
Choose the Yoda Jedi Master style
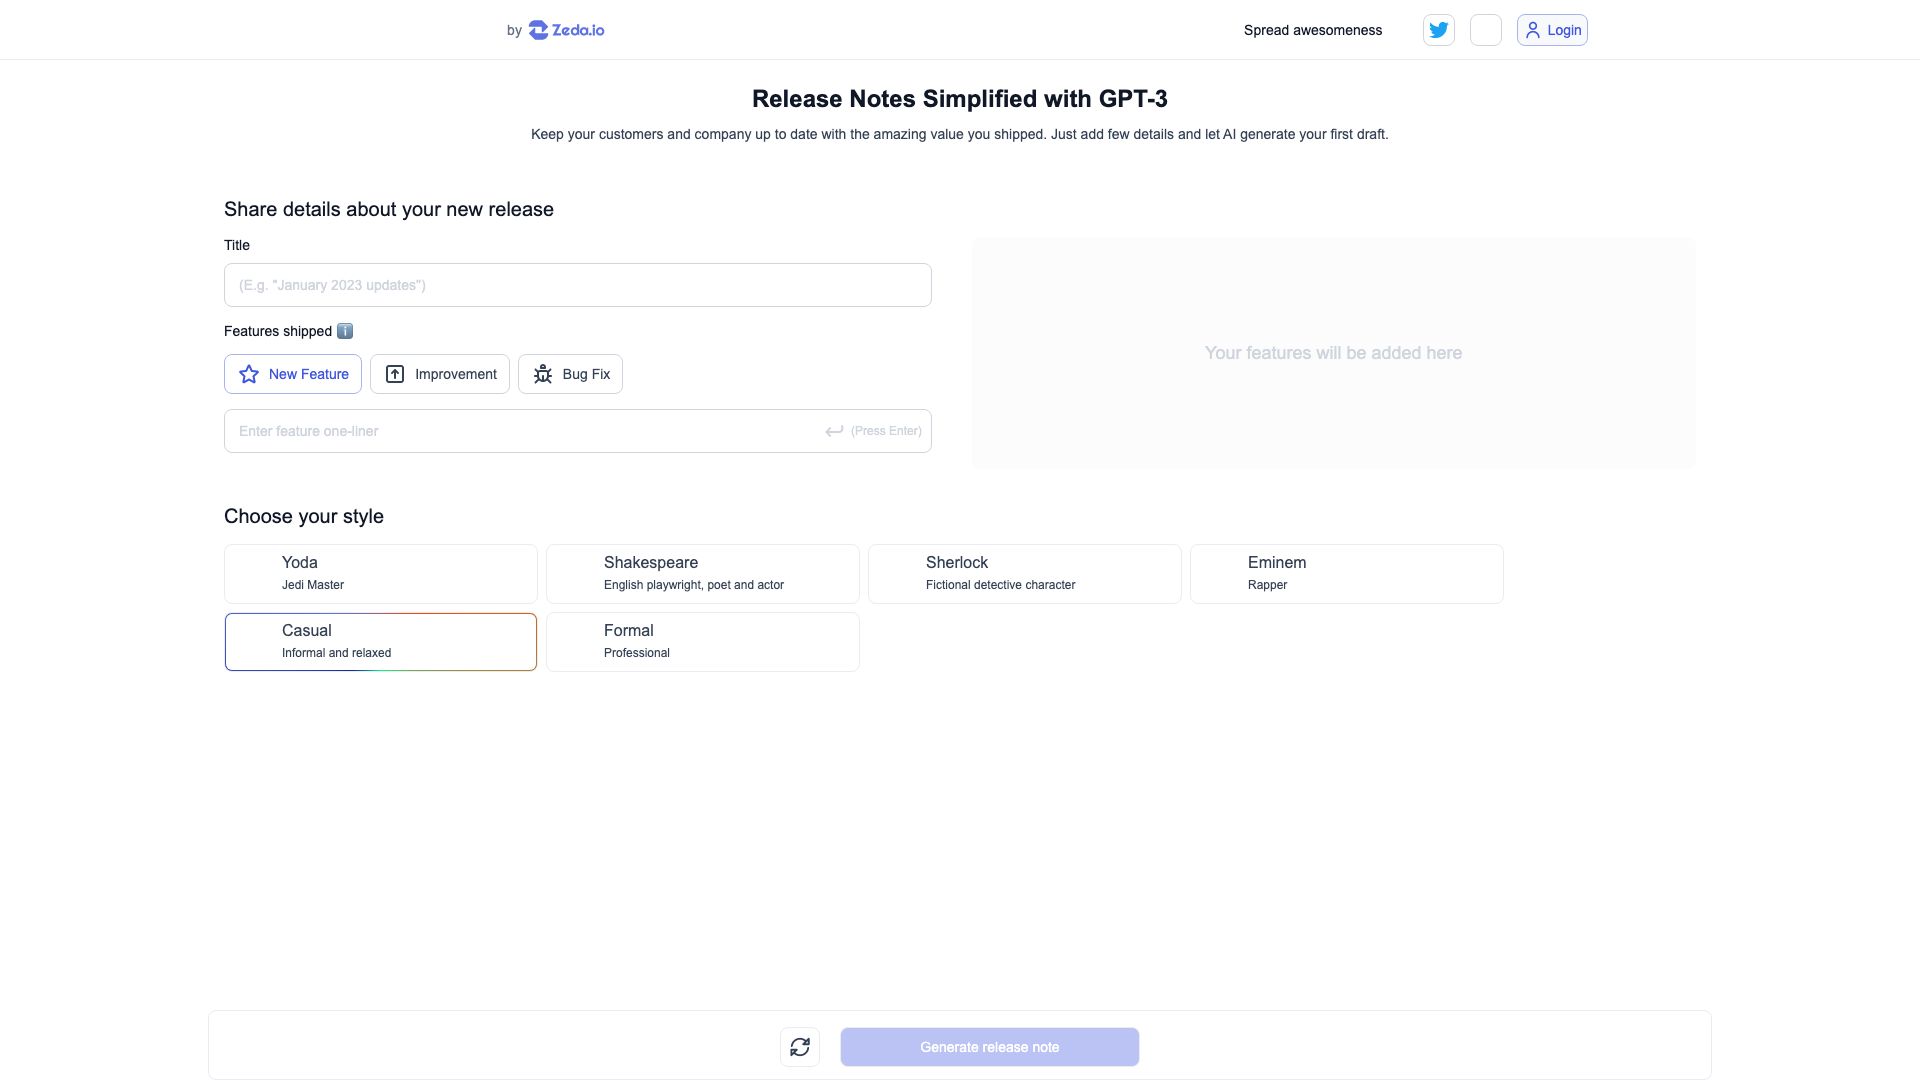(x=381, y=574)
